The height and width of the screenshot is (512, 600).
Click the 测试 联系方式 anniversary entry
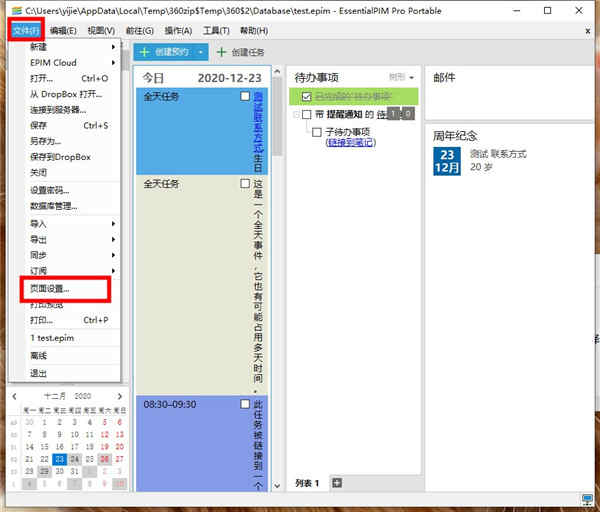coord(498,154)
